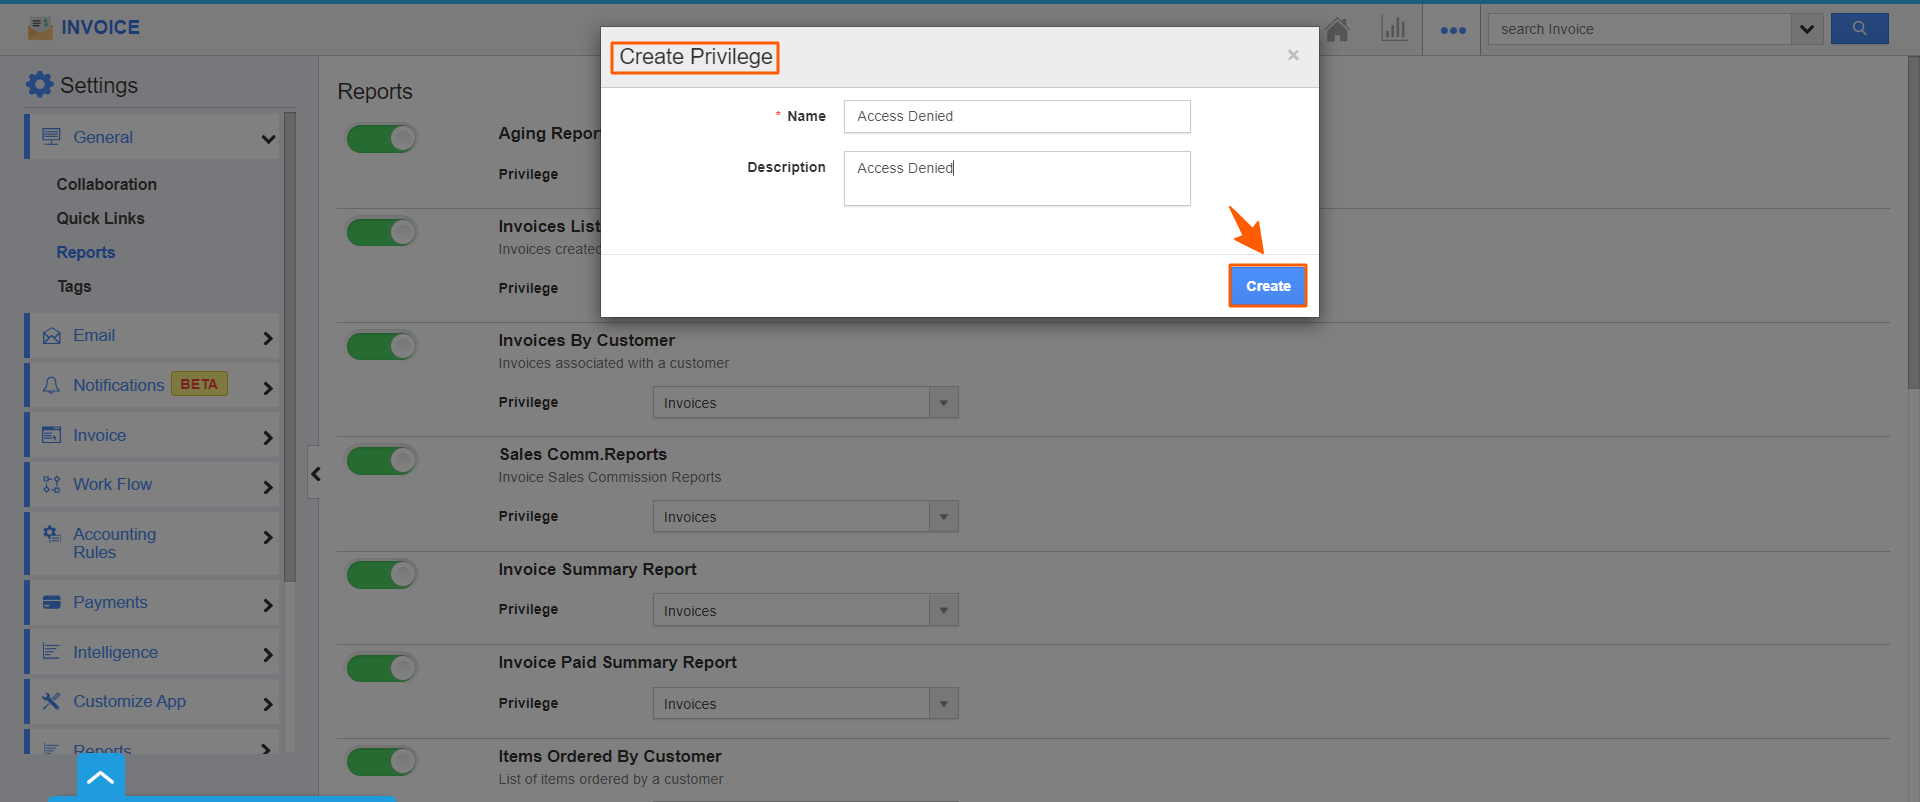
Task: Open the bar chart reports icon
Action: 1393,29
